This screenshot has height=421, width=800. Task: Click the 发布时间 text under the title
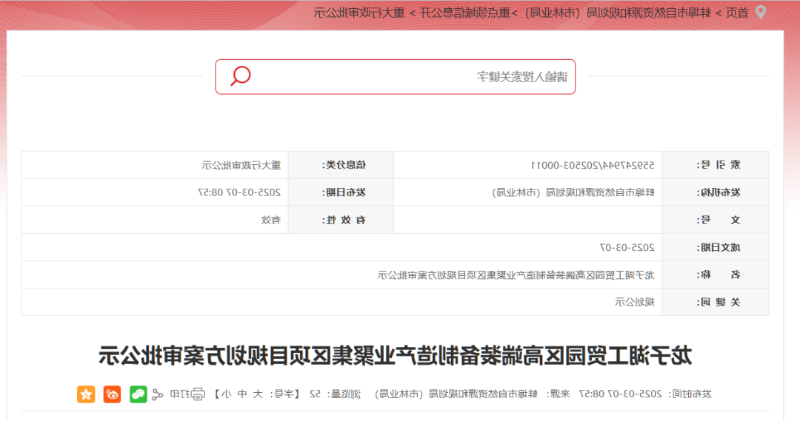click(645, 394)
